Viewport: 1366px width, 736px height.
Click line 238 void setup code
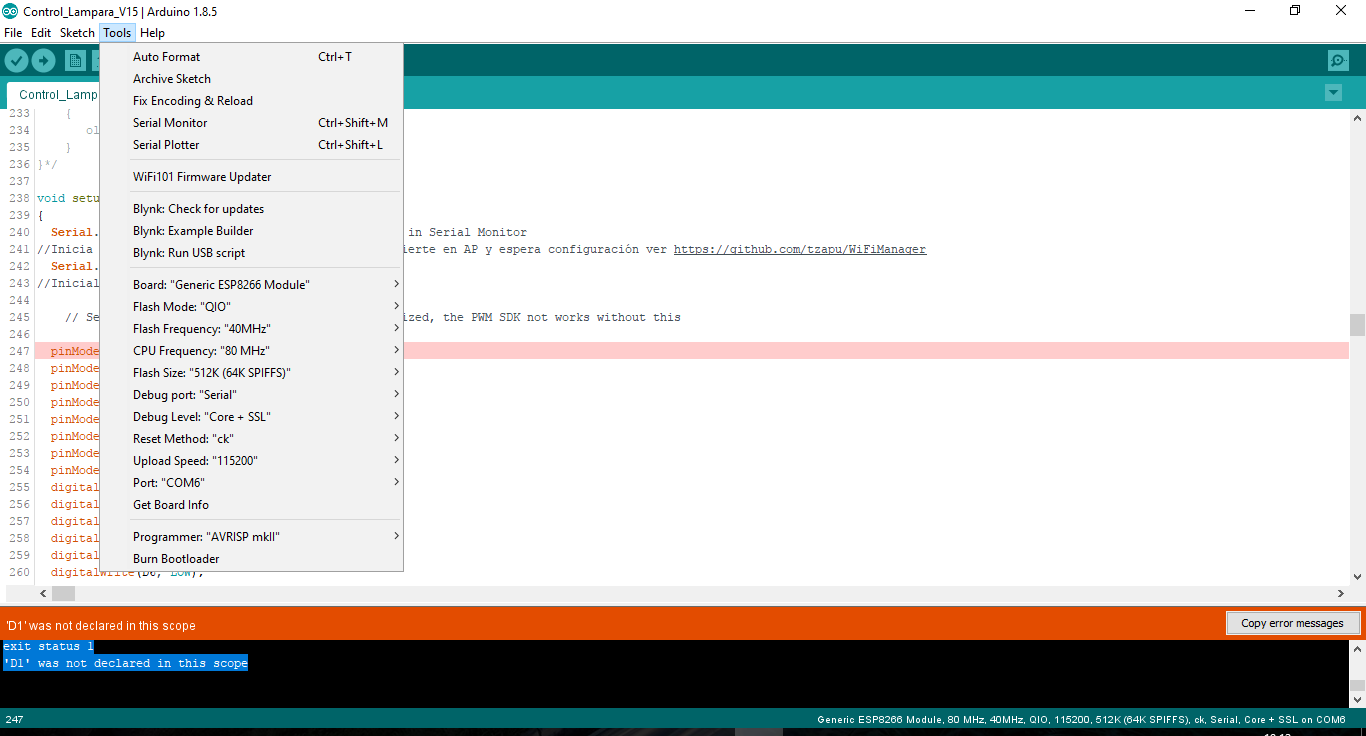[67, 198]
